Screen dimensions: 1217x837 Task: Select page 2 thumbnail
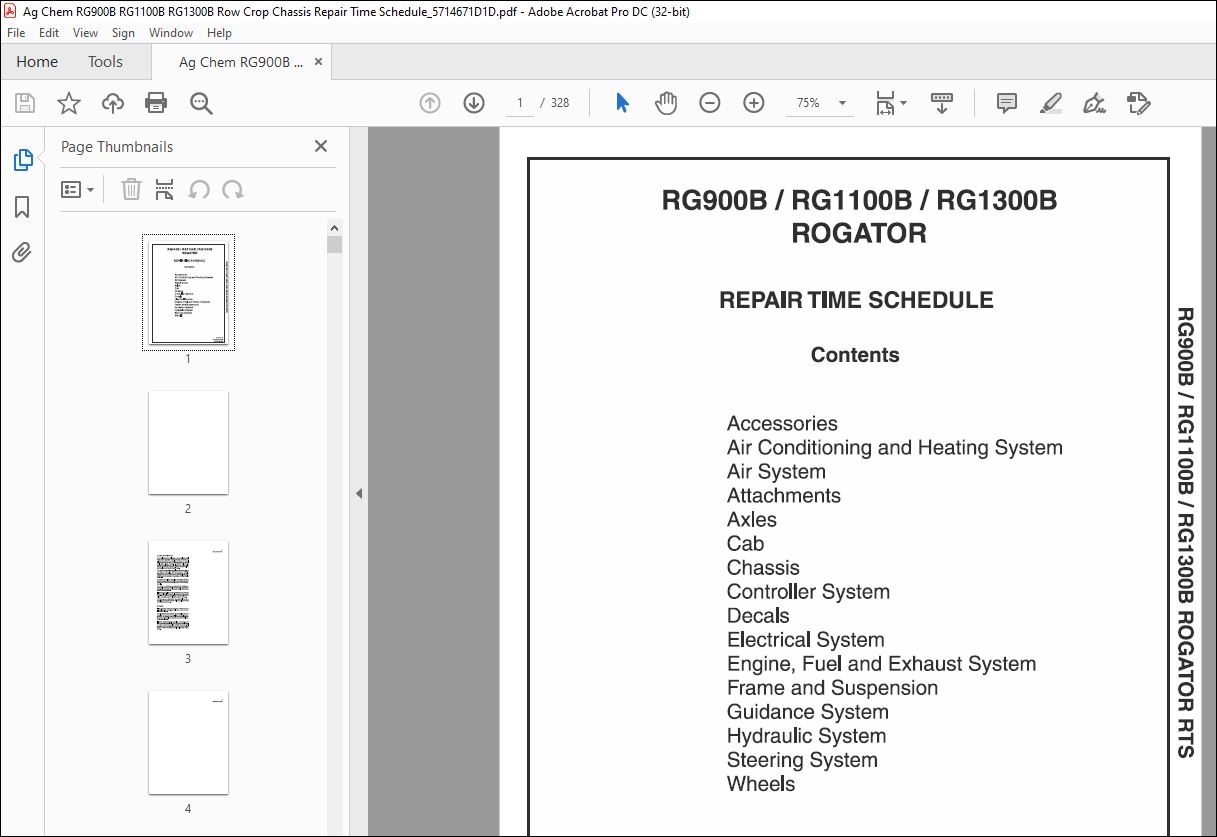point(188,442)
